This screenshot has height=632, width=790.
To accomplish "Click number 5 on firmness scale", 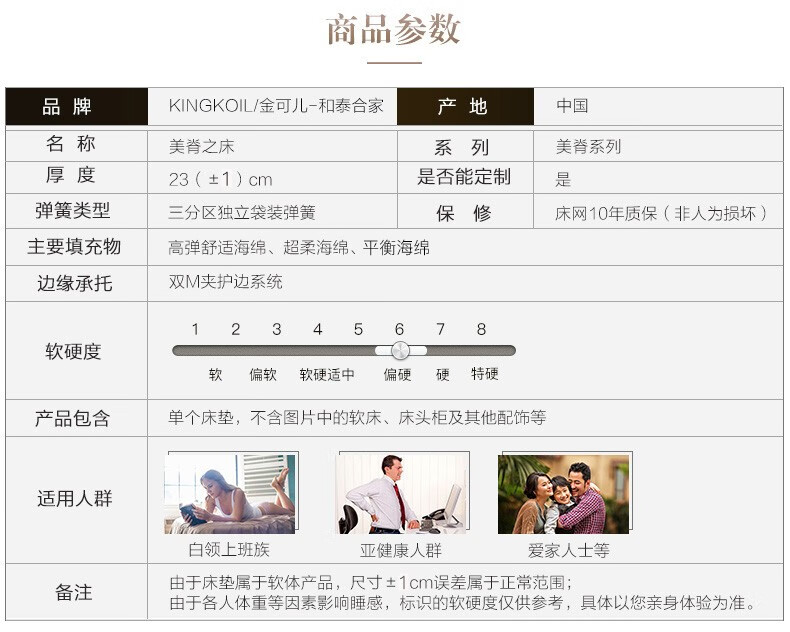I will tap(358, 329).
